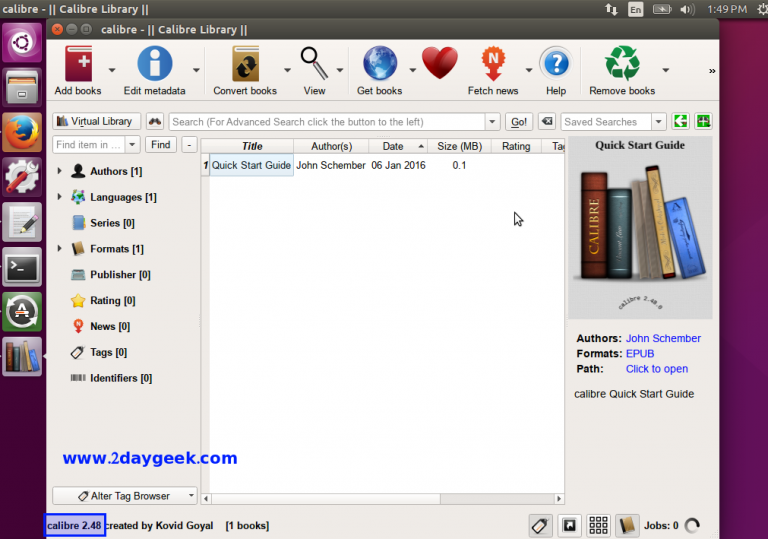
Task: Click the Add books icon
Action: [x=78, y=64]
